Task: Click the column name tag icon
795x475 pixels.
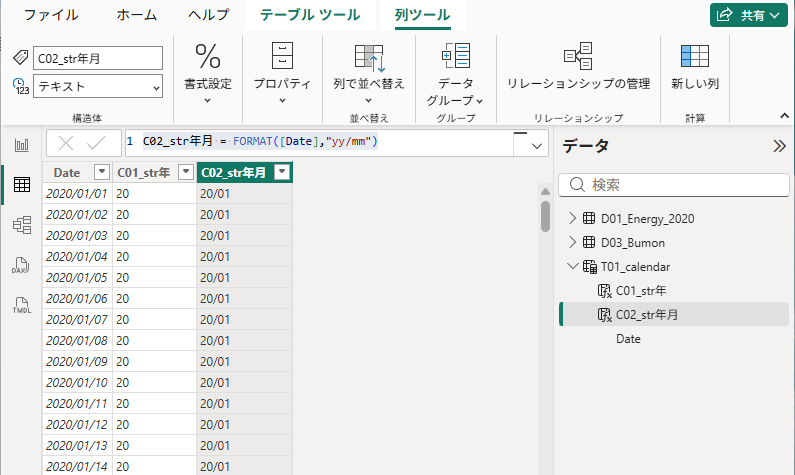Action: click(20, 57)
